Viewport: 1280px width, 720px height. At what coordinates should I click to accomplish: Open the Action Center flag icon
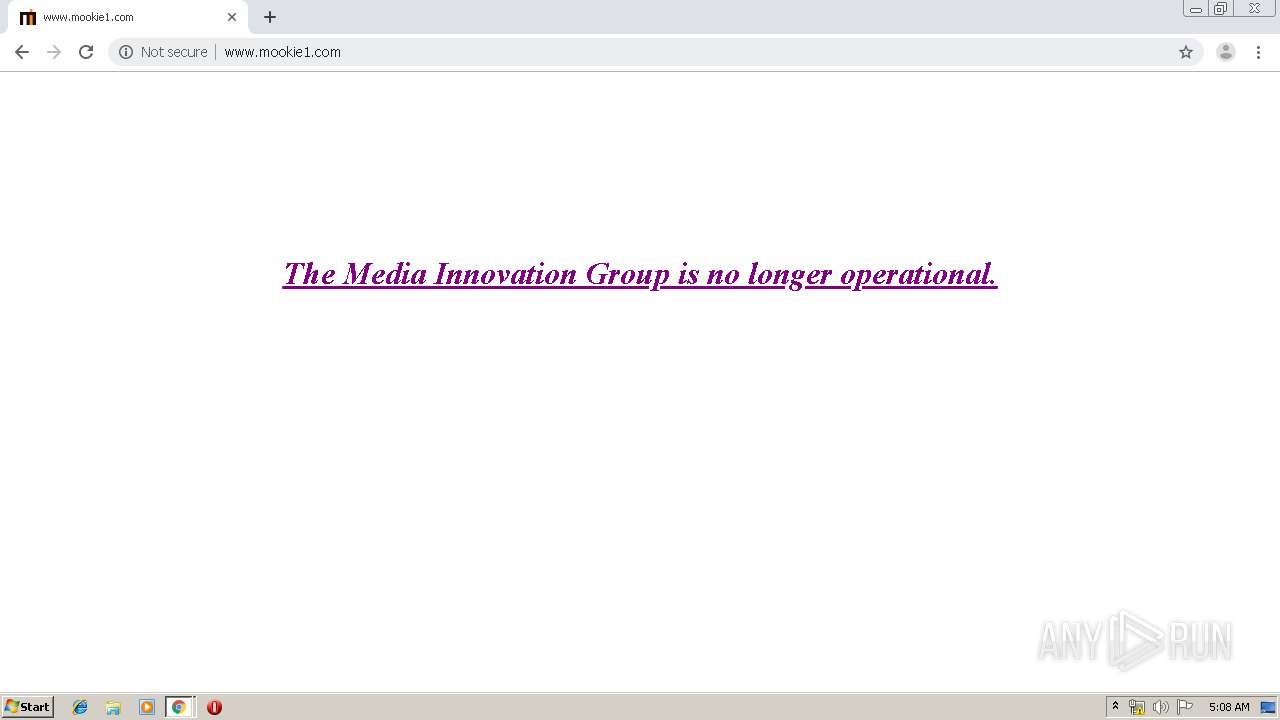tap(1185, 707)
